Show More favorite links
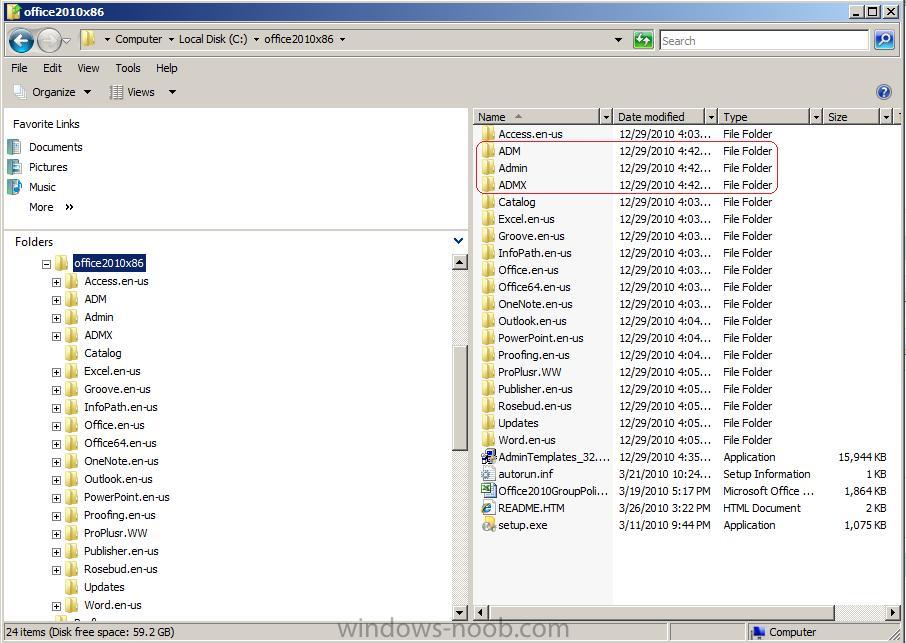The height and width of the screenshot is (643, 906). tap(51, 207)
